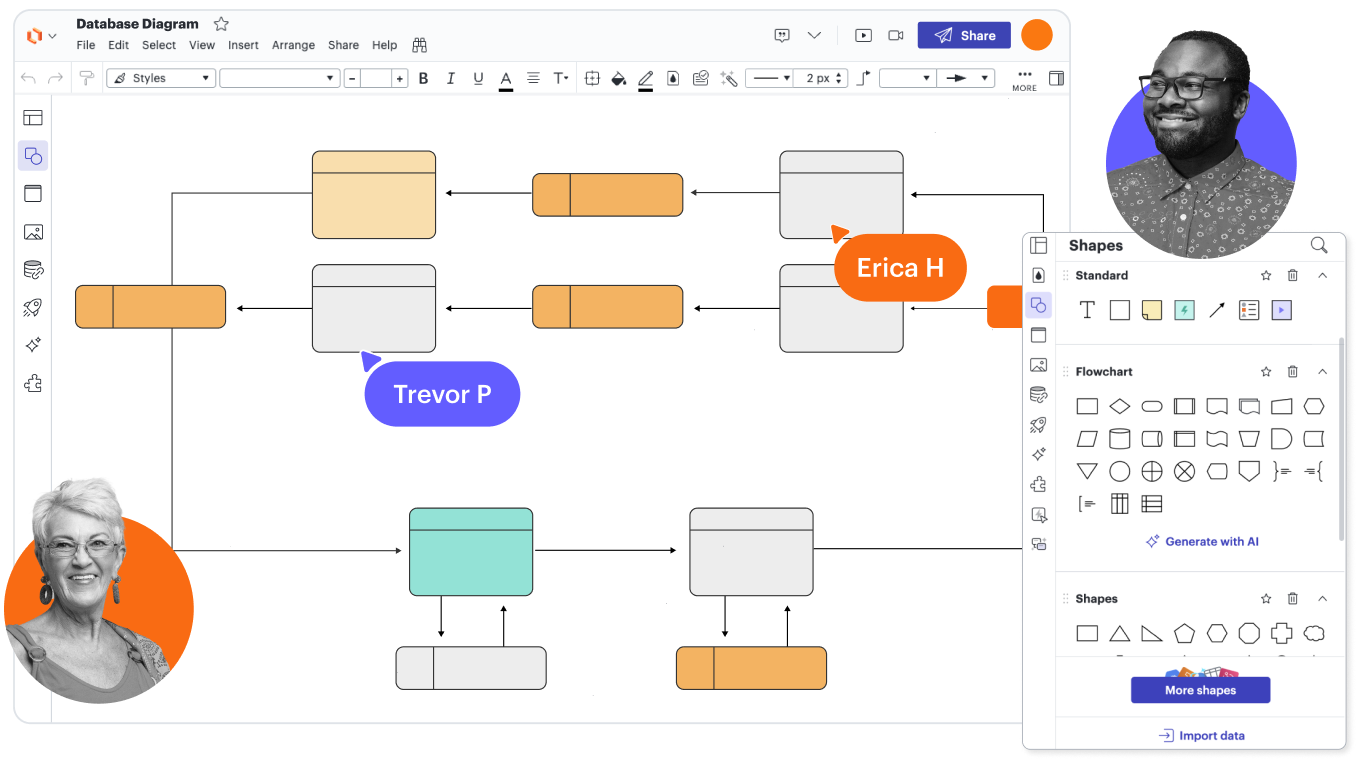This screenshot has height=764, width=1360.
Task: Select the paint format roller tool
Action: pos(87,78)
